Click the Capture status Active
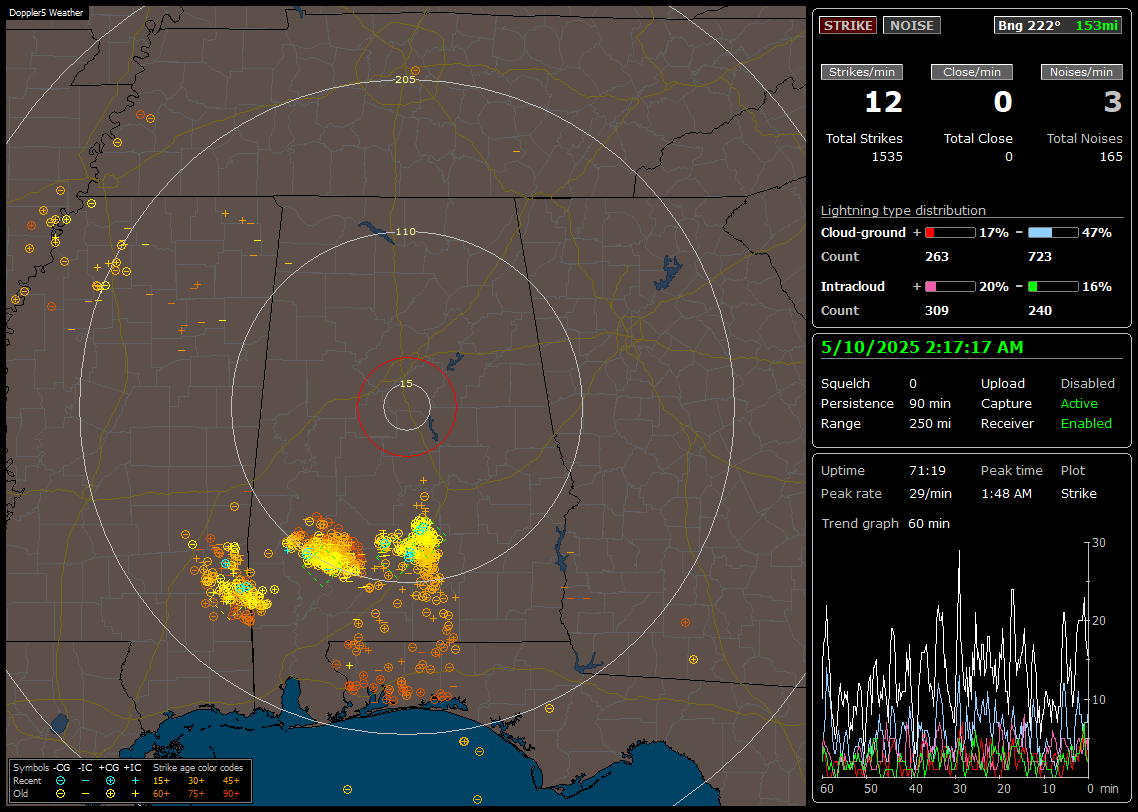 tap(1078, 403)
